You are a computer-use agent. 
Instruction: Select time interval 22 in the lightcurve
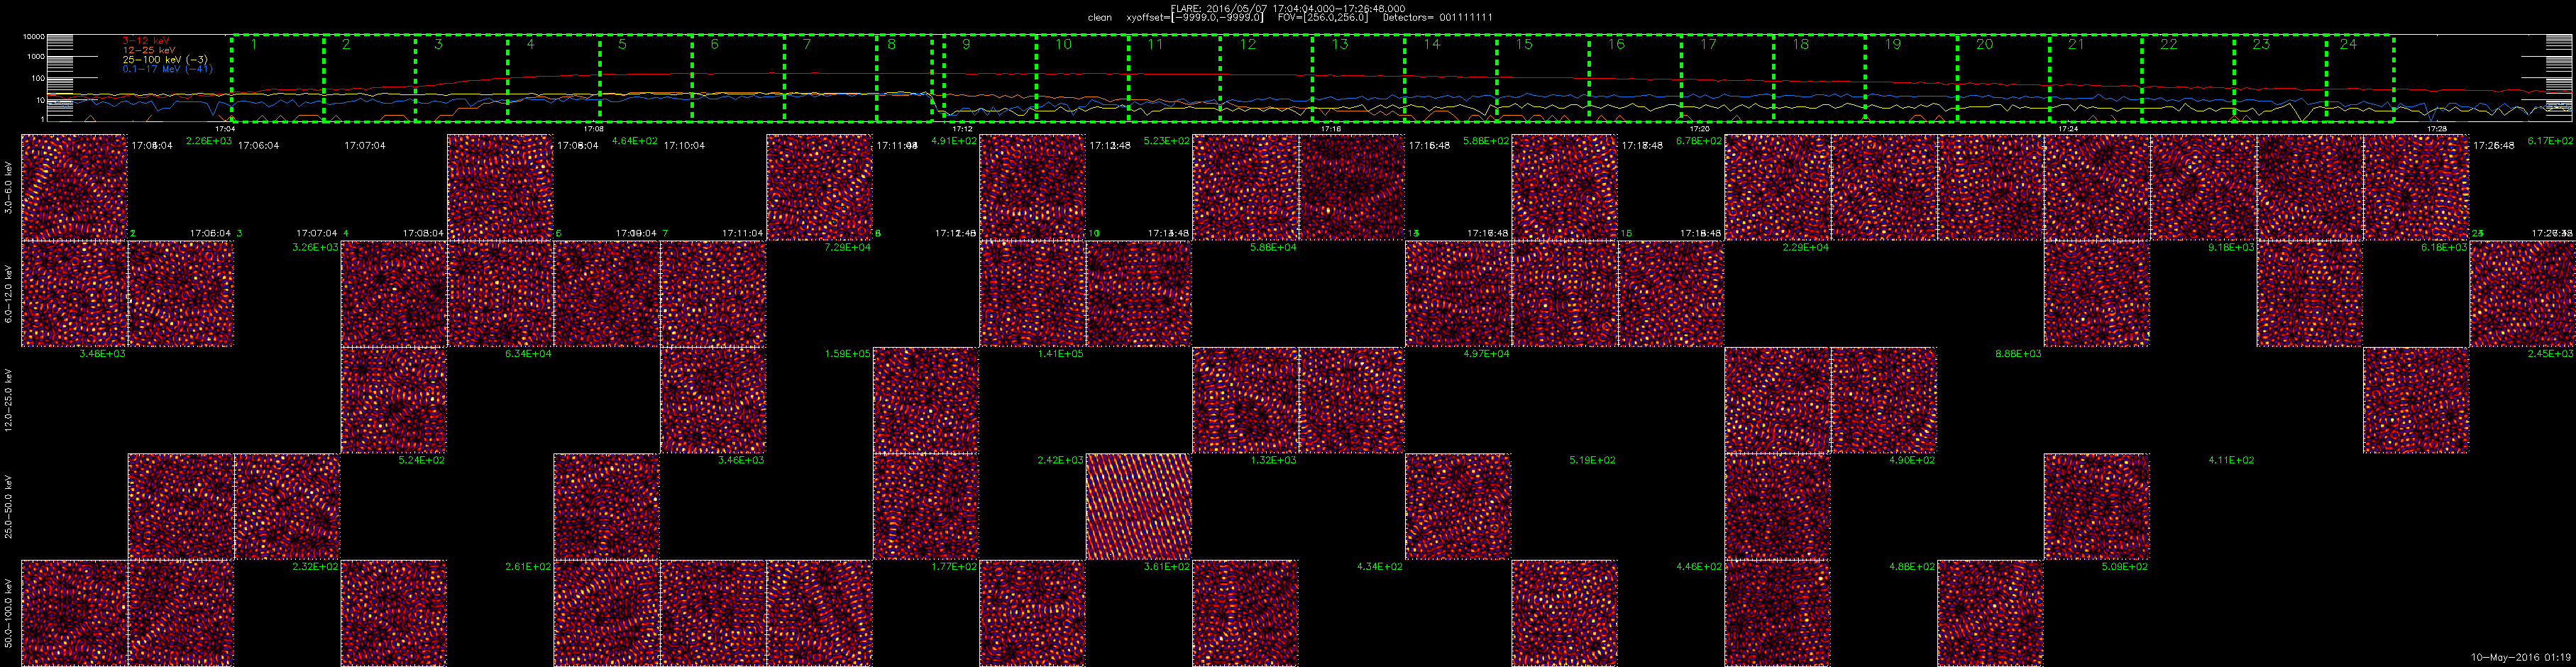click(x=2187, y=79)
